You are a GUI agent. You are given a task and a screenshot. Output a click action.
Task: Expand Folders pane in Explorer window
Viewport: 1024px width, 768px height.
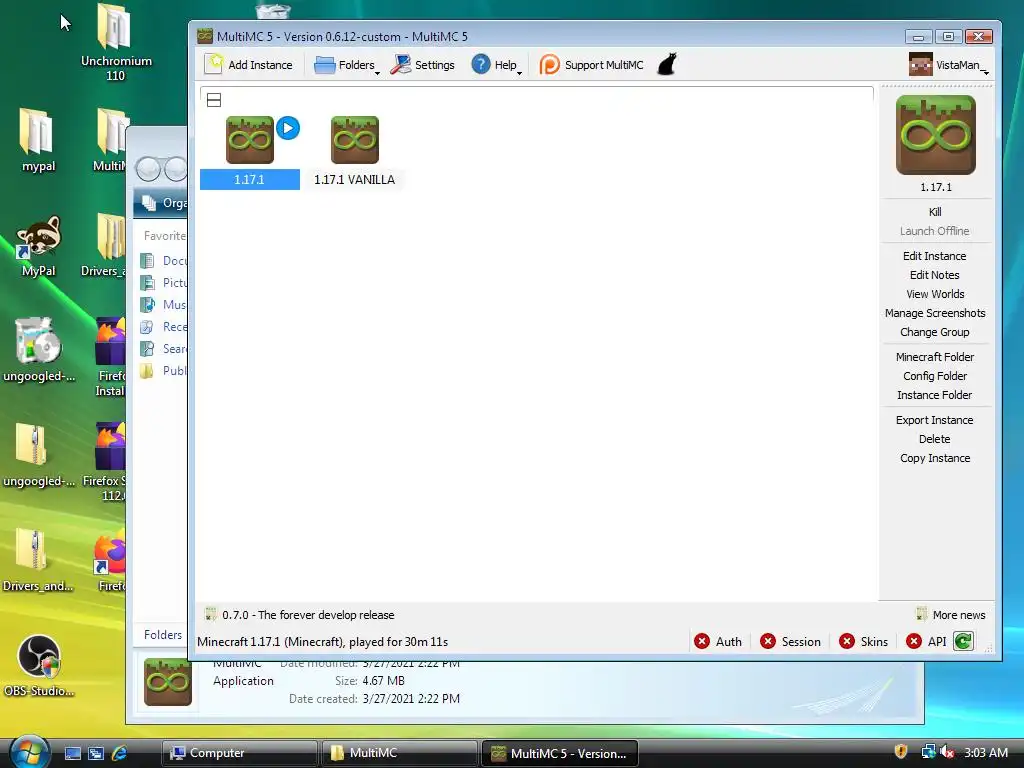tap(162, 635)
